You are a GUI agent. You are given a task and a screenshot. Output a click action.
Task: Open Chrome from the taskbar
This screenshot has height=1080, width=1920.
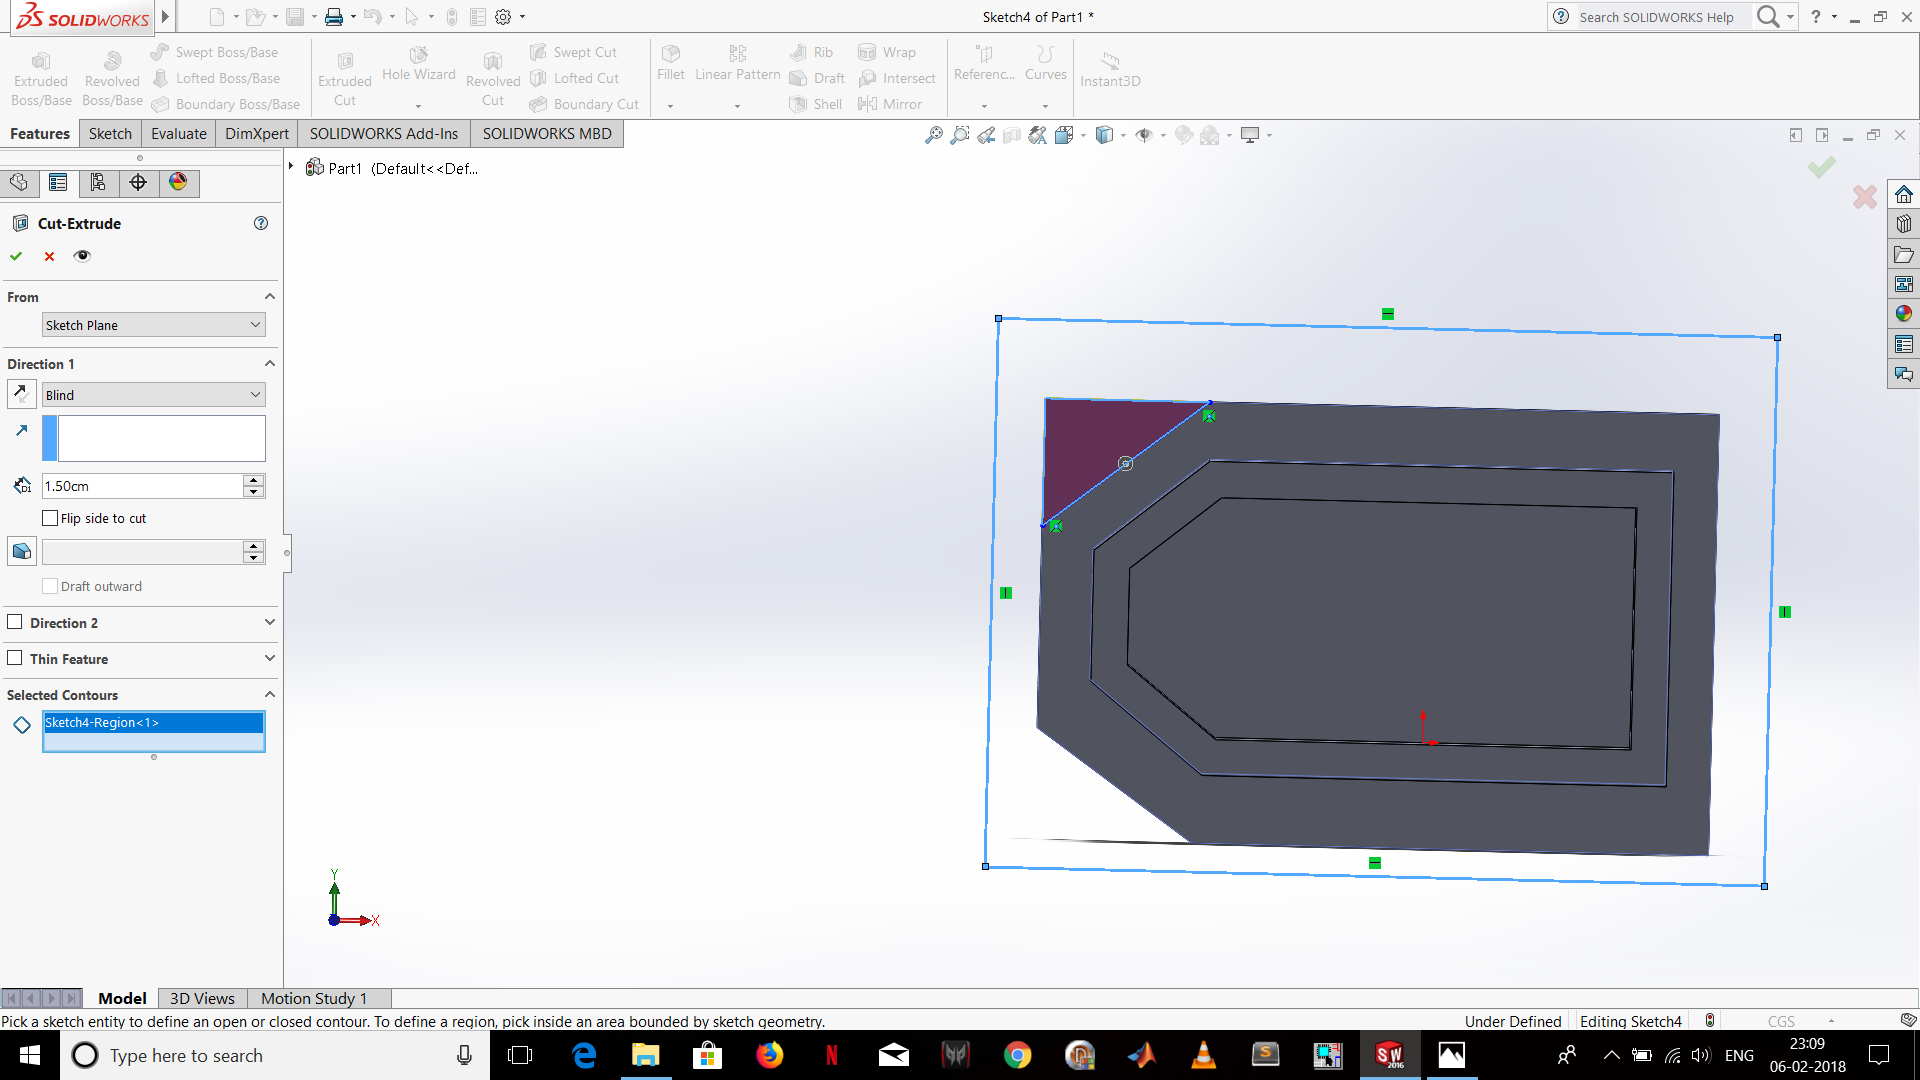click(1017, 1055)
